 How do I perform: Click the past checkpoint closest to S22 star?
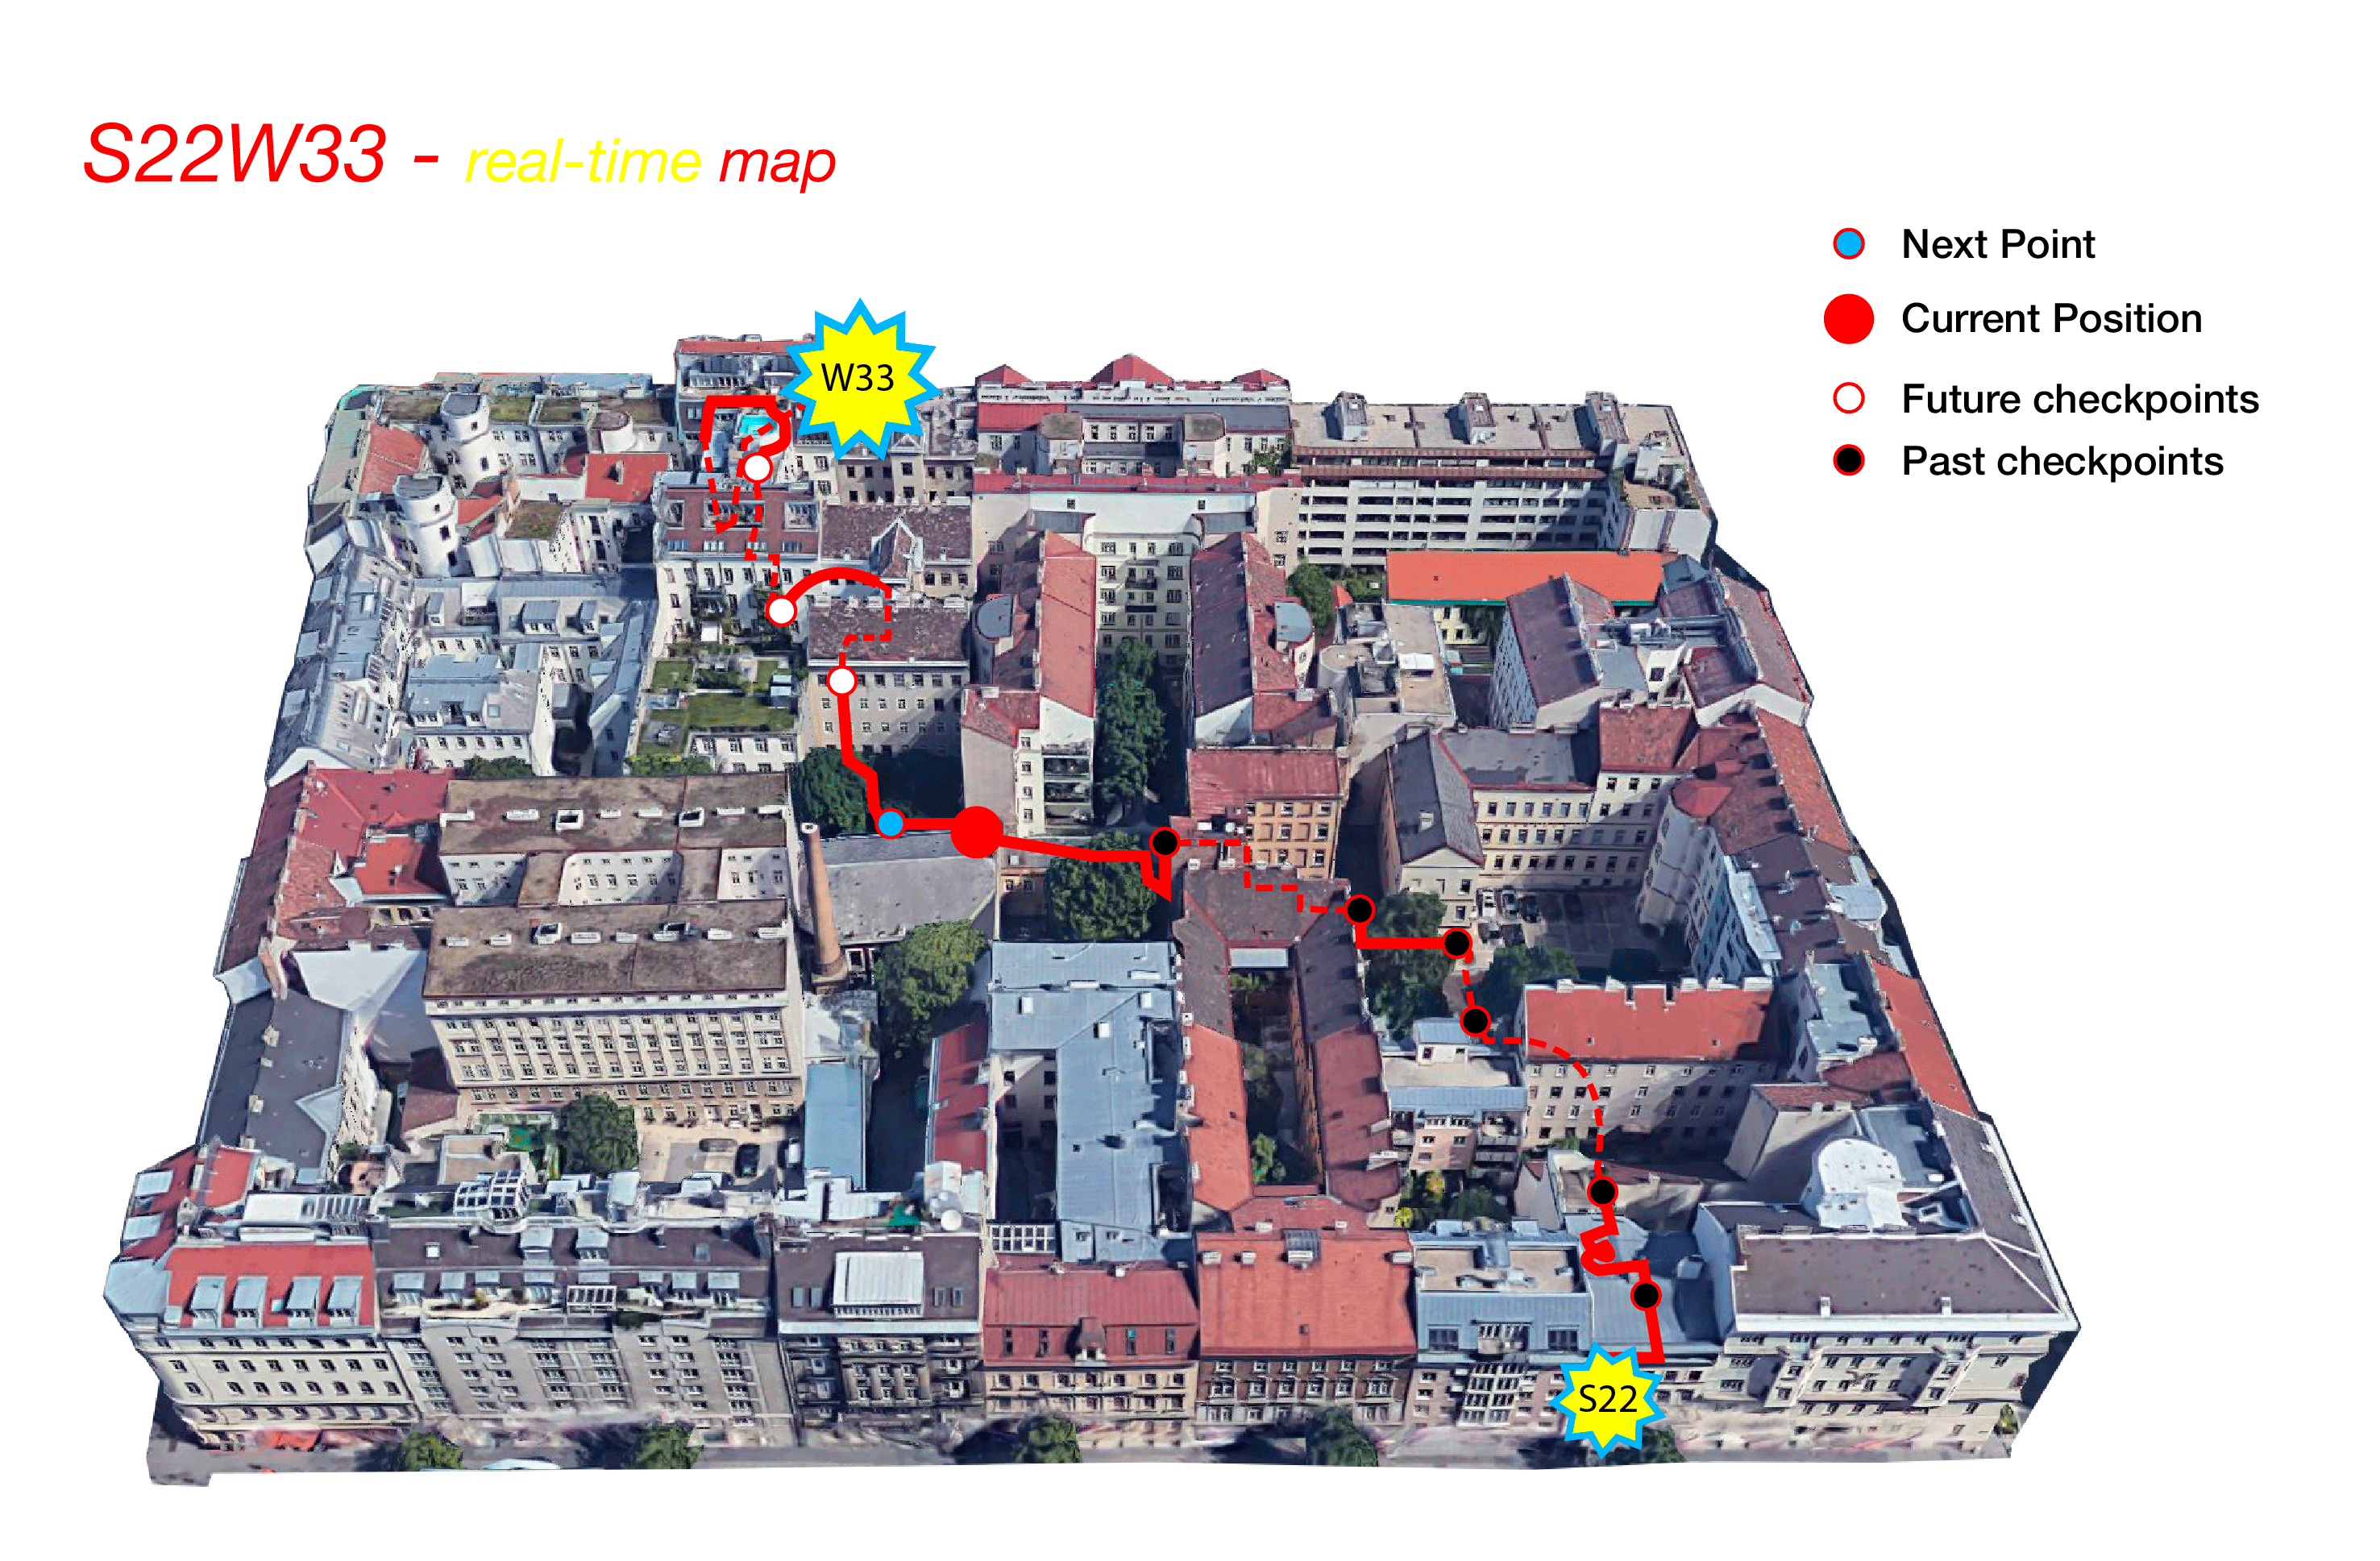coord(1645,1296)
